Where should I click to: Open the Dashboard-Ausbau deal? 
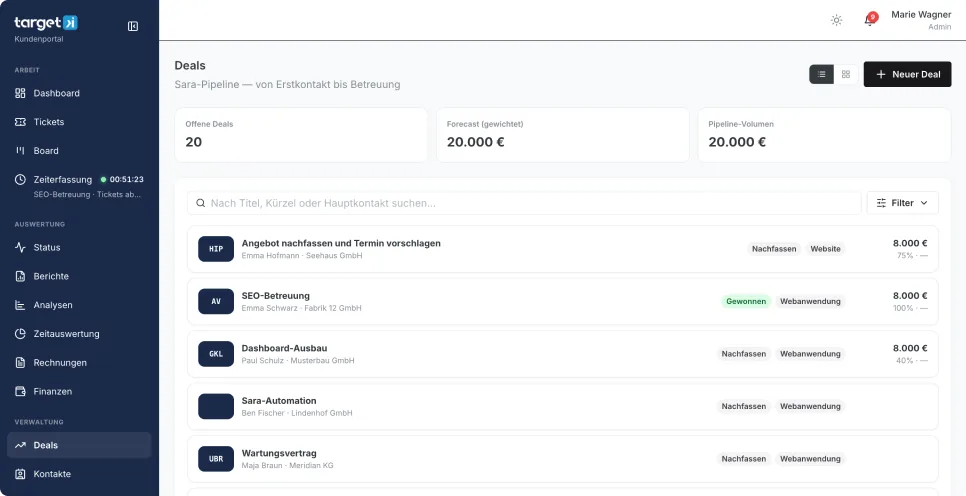(562, 354)
